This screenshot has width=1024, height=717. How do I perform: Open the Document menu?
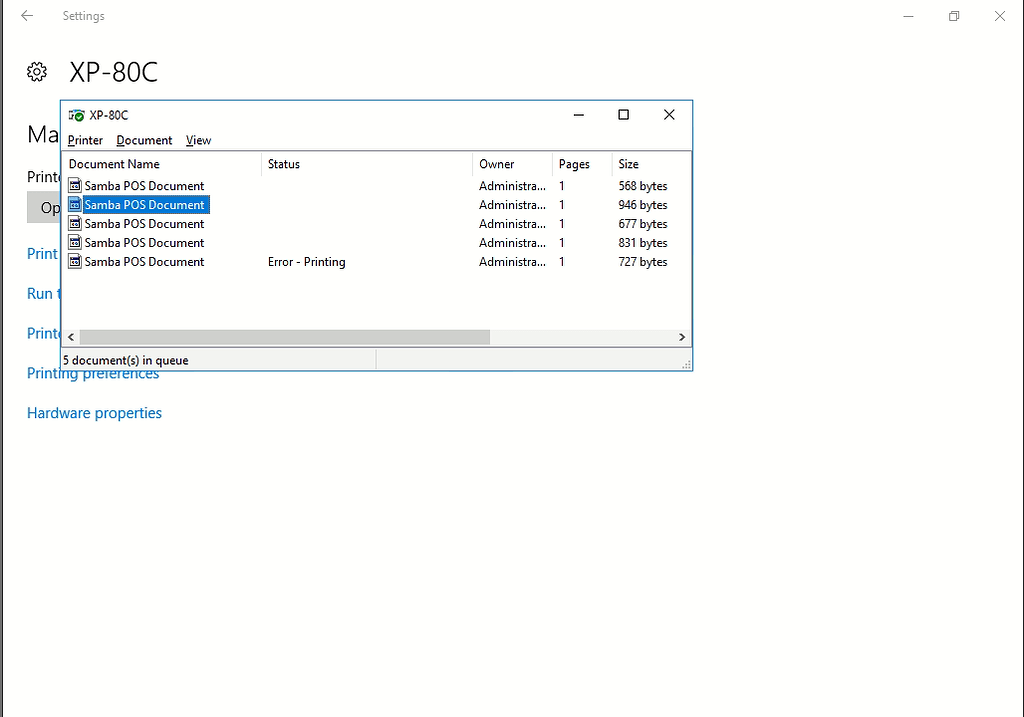click(144, 140)
